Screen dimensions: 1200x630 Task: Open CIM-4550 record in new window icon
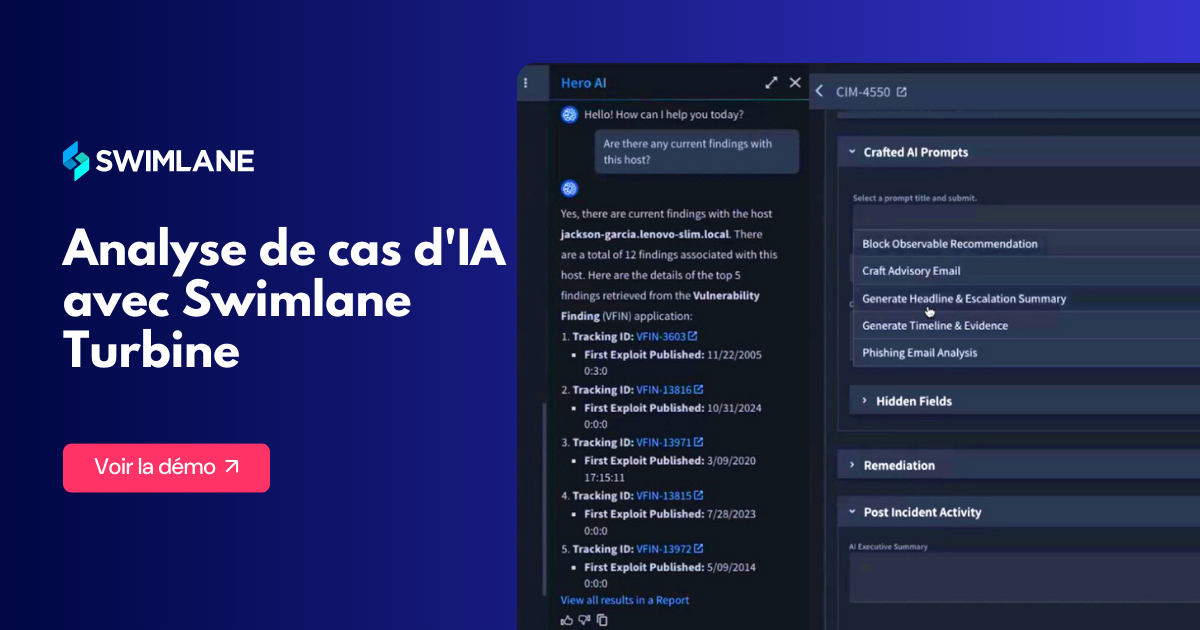[901, 92]
